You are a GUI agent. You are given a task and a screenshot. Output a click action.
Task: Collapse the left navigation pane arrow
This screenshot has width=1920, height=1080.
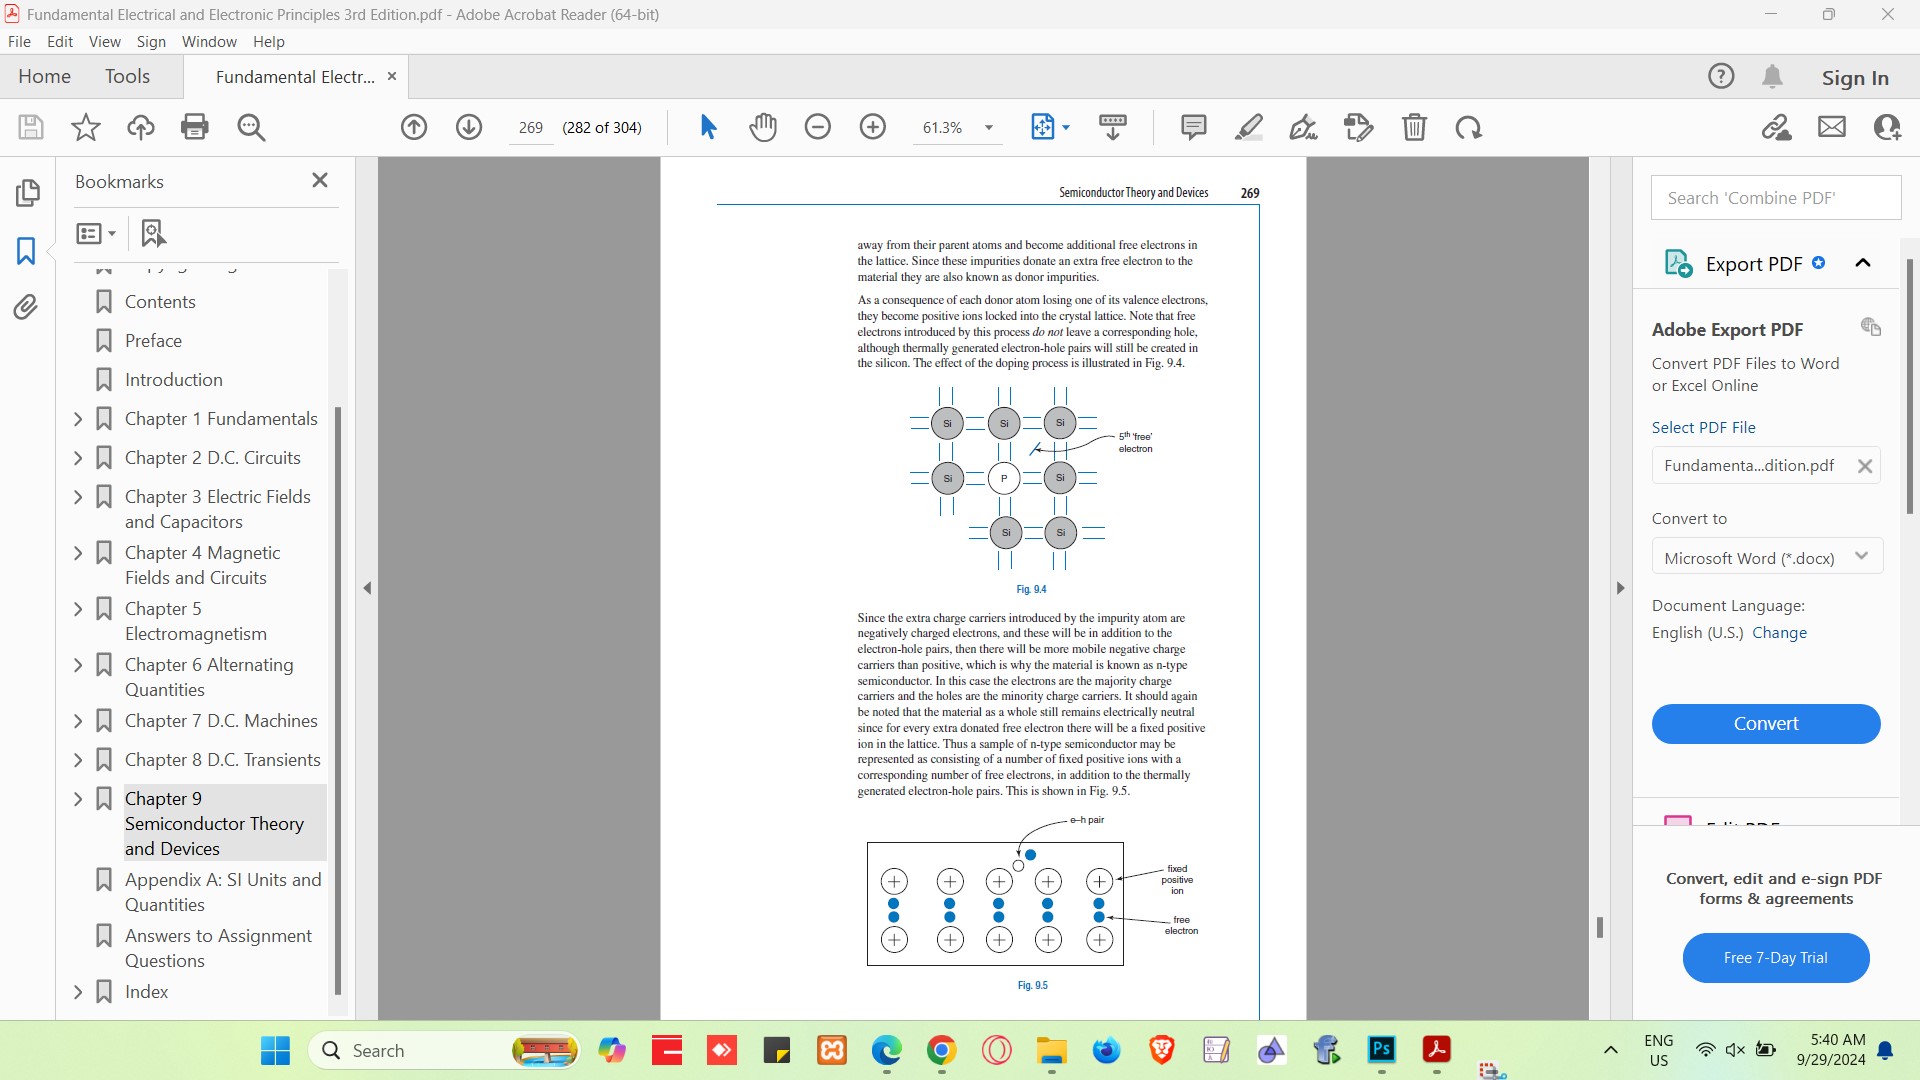367,588
